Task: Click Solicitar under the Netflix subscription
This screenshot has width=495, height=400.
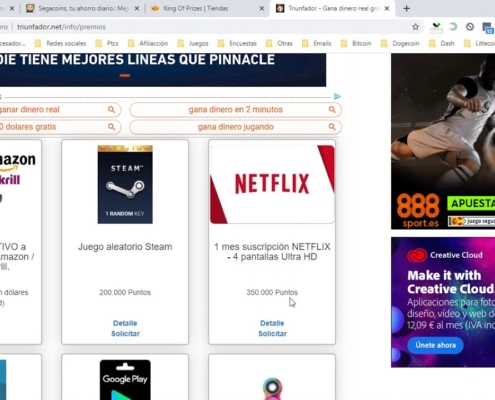Action: pos(272,334)
